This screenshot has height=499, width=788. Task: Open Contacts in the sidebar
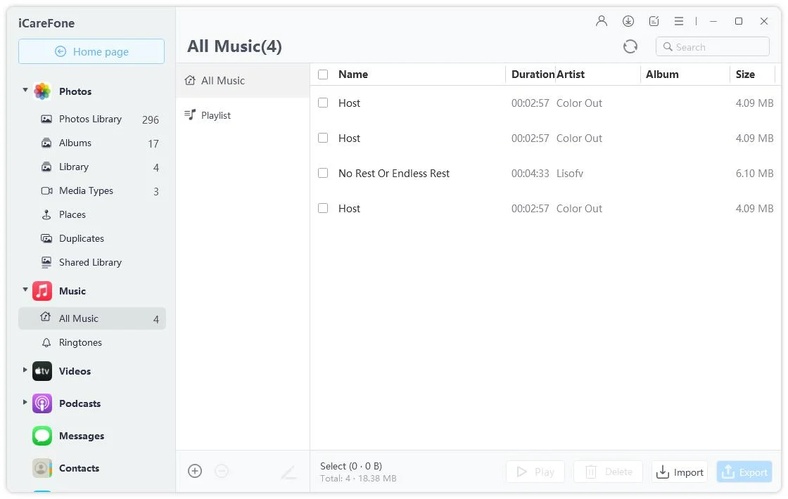pos(79,468)
